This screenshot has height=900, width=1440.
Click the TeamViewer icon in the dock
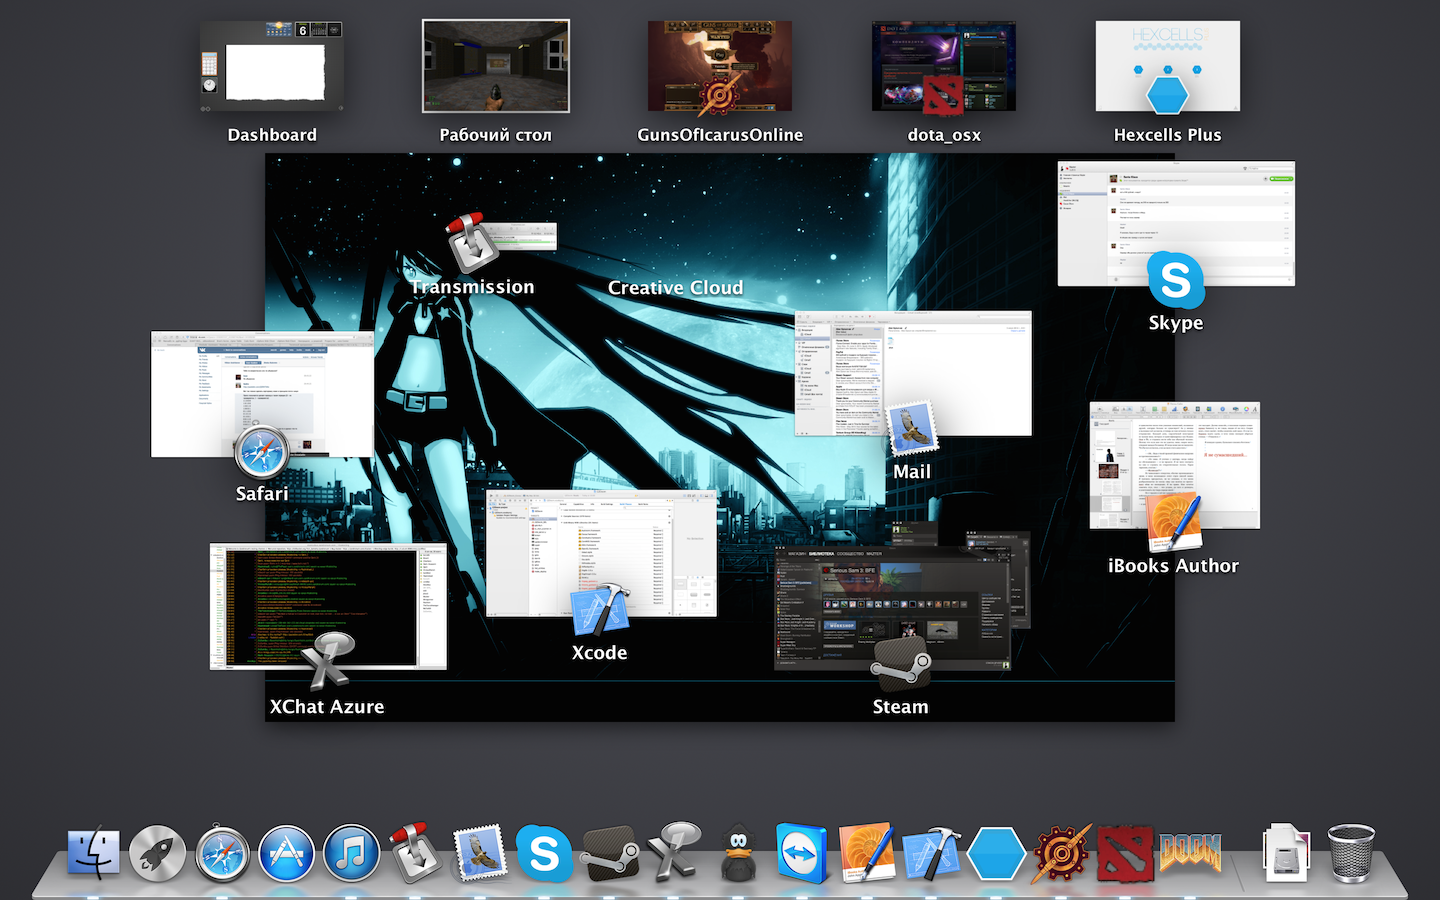tap(802, 854)
